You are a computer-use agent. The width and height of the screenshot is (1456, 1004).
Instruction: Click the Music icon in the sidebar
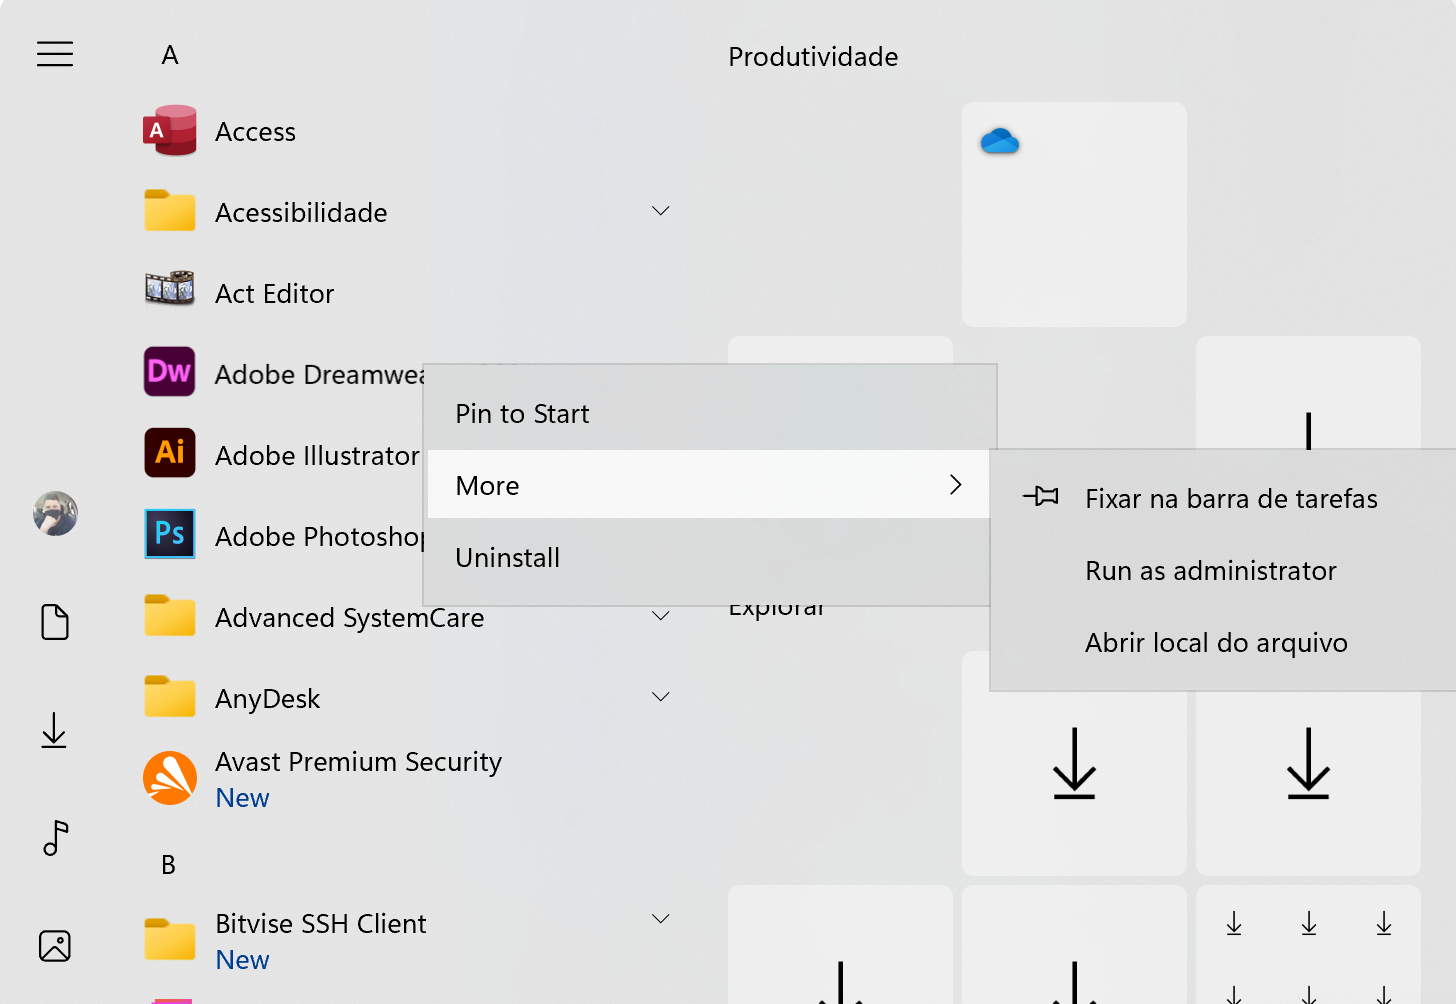tap(55, 840)
